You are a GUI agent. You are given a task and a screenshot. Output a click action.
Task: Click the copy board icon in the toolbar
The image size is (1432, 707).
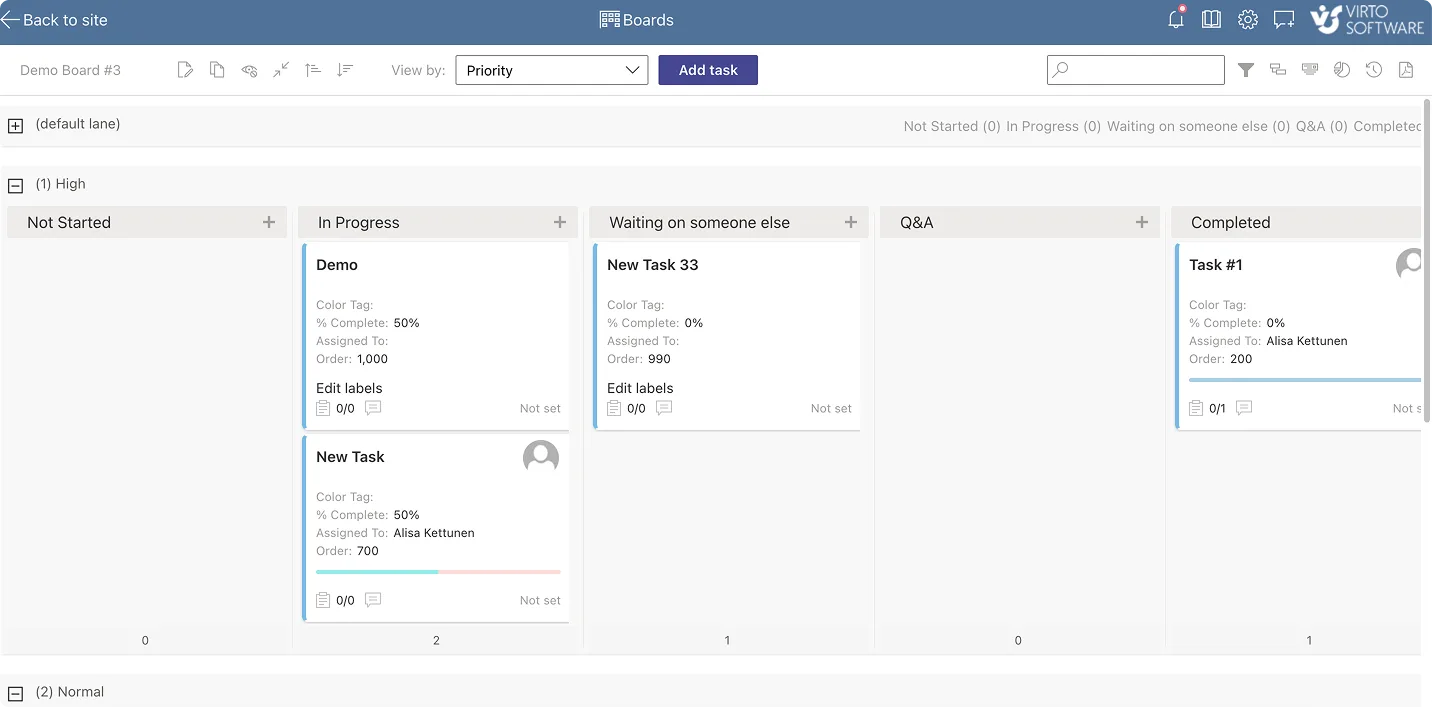(x=217, y=70)
